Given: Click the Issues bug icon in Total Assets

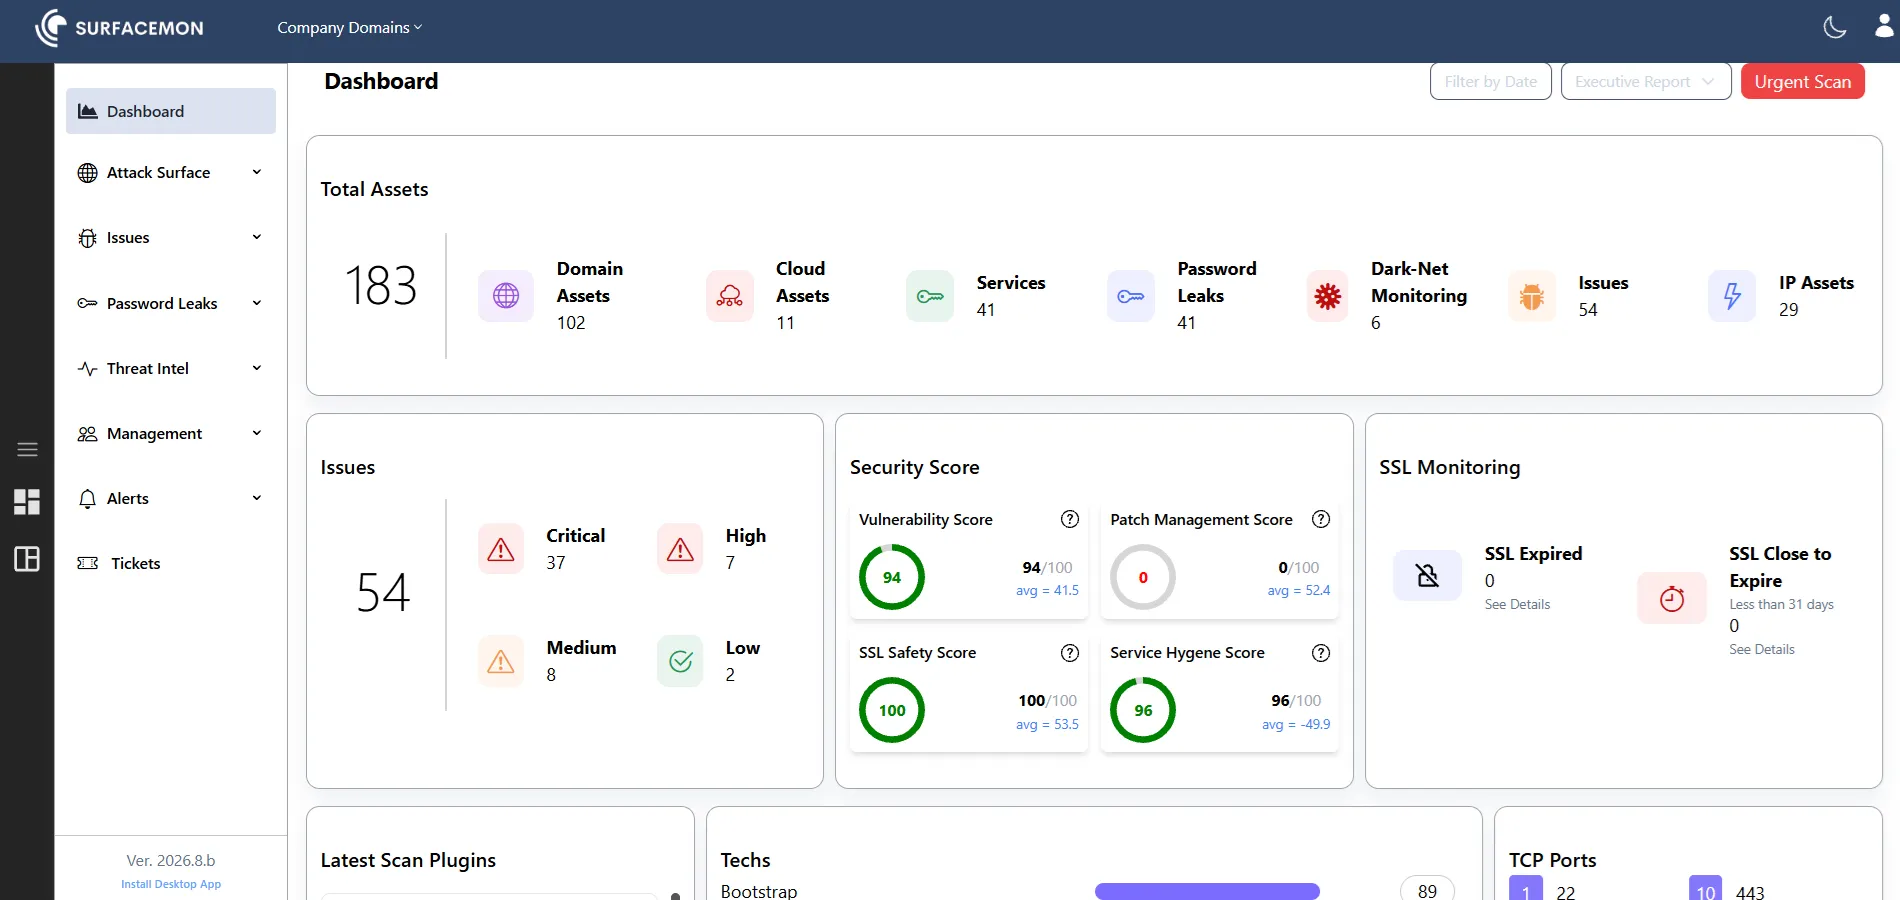Looking at the screenshot, I should (1532, 296).
